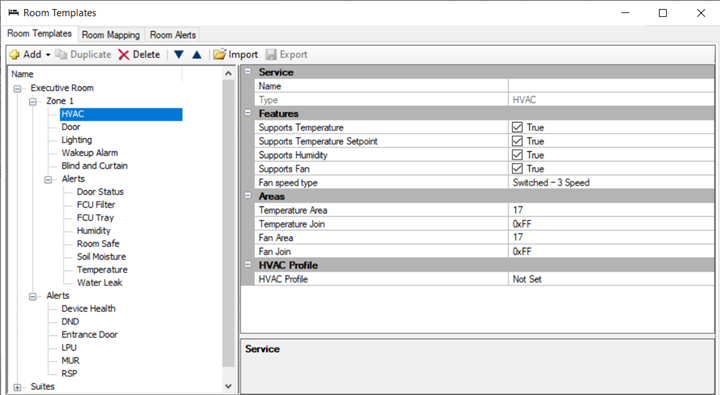Collapse the Executive Room tree node

(x=17, y=89)
